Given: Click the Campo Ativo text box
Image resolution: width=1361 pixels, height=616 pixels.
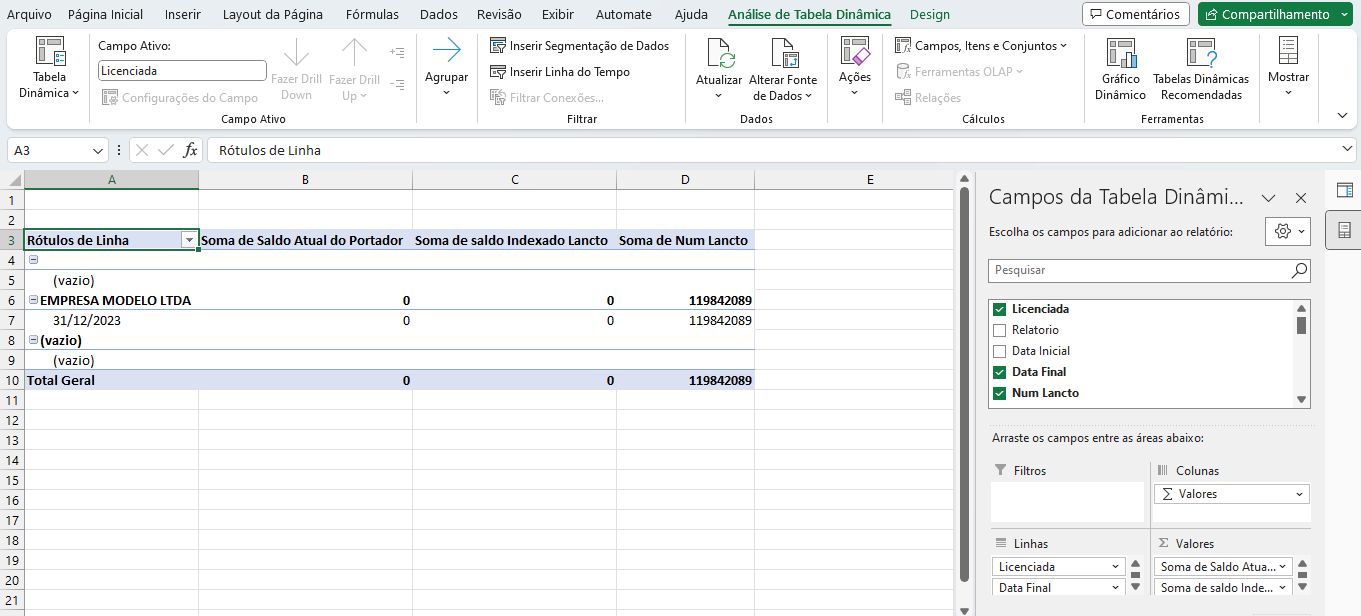Looking at the screenshot, I should 182,71.
